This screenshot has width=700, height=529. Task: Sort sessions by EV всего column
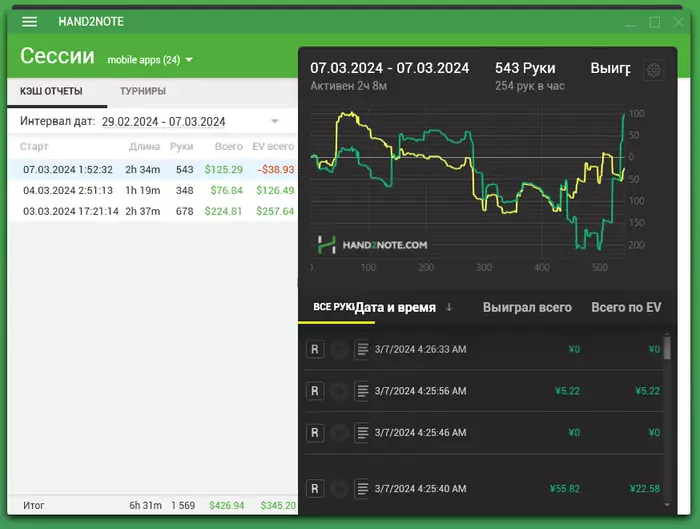pyautogui.click(x=273, y=146)
